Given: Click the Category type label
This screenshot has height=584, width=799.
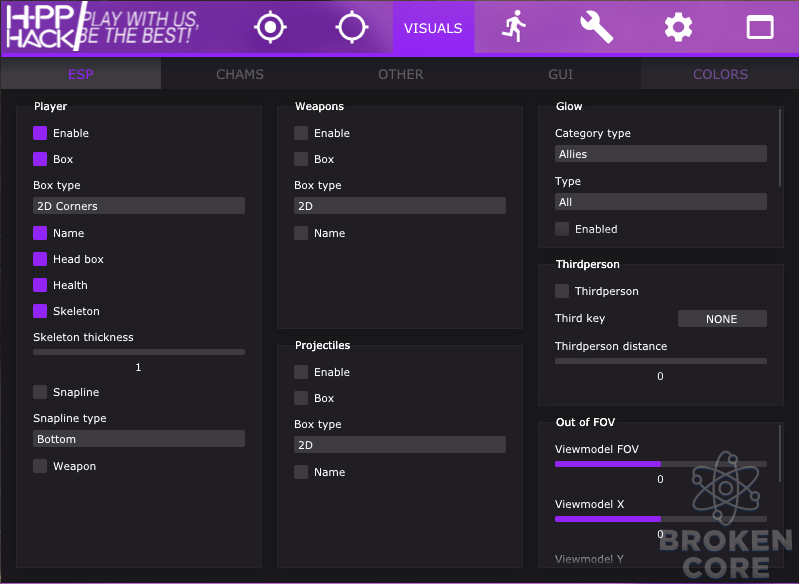Looking at the screenshot, I should (x=592, y=133).
